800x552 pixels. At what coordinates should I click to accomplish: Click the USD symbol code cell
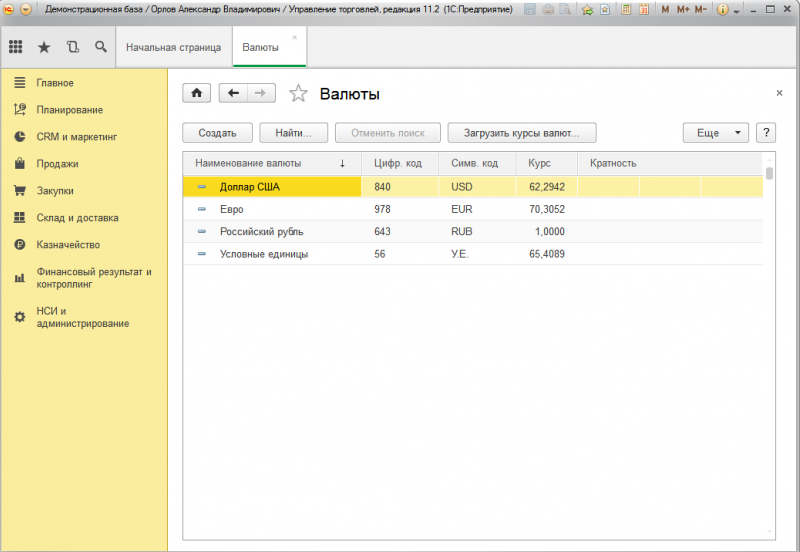coord(477,187)
